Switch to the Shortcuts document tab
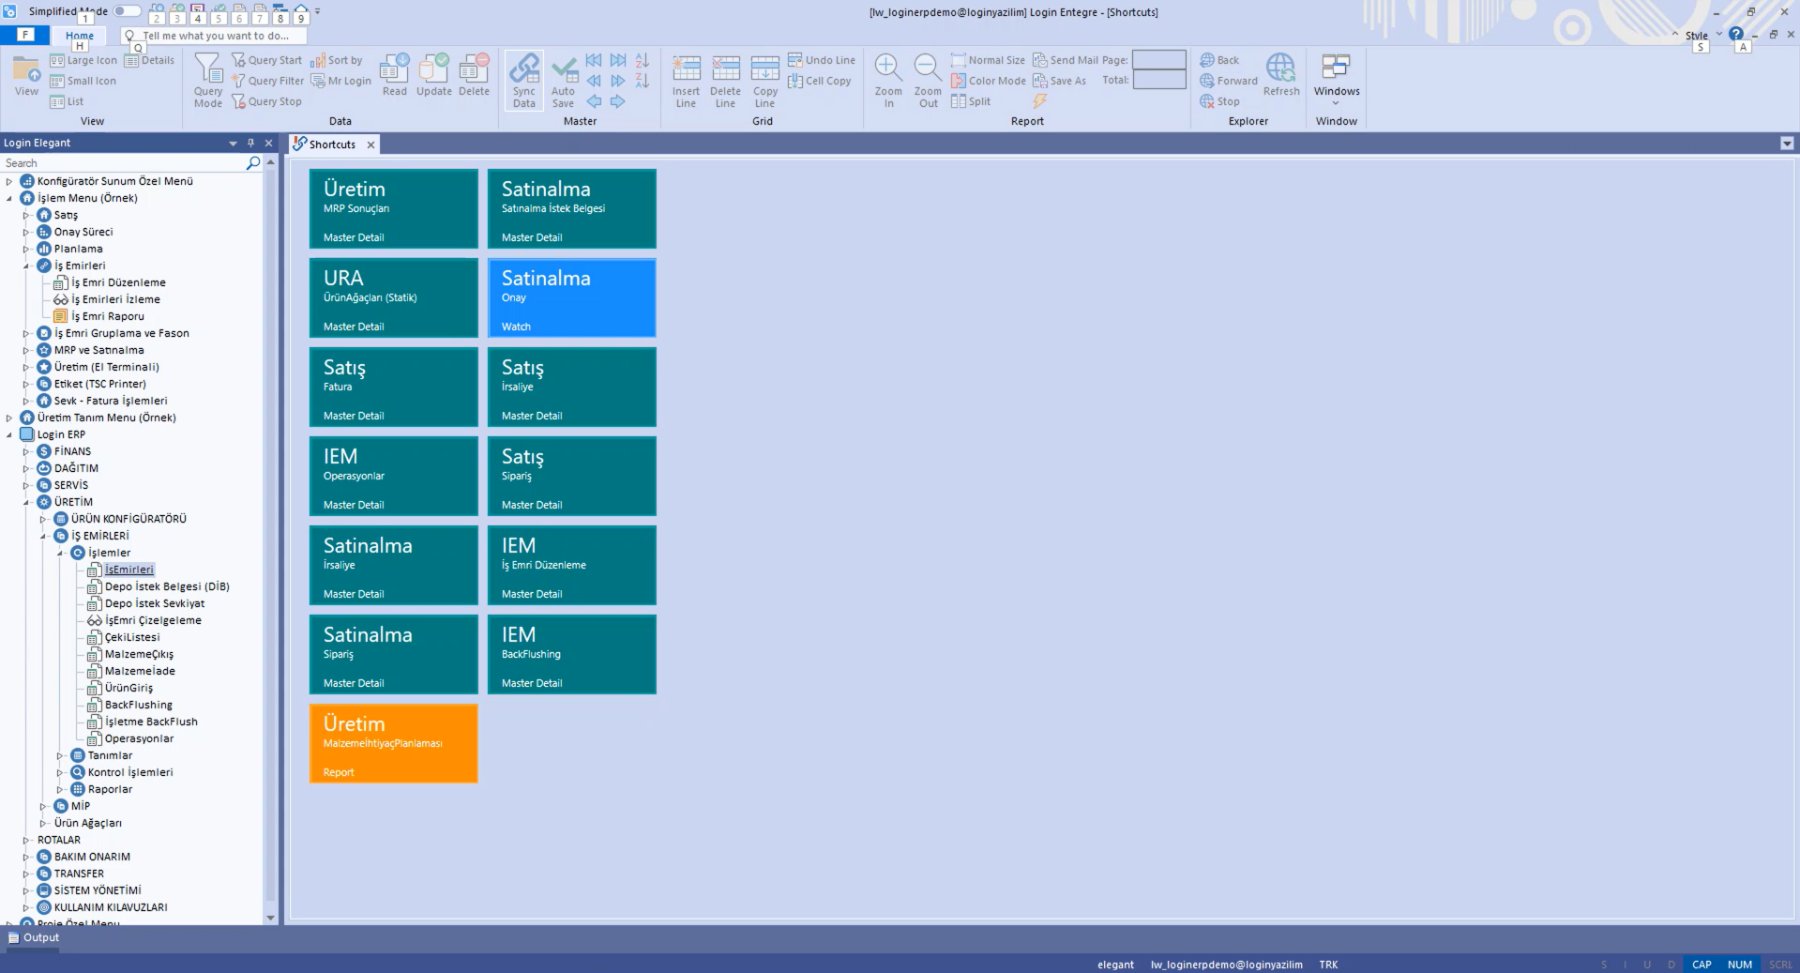The height and width of the screenshot is (973, 1800). (332, 144)
